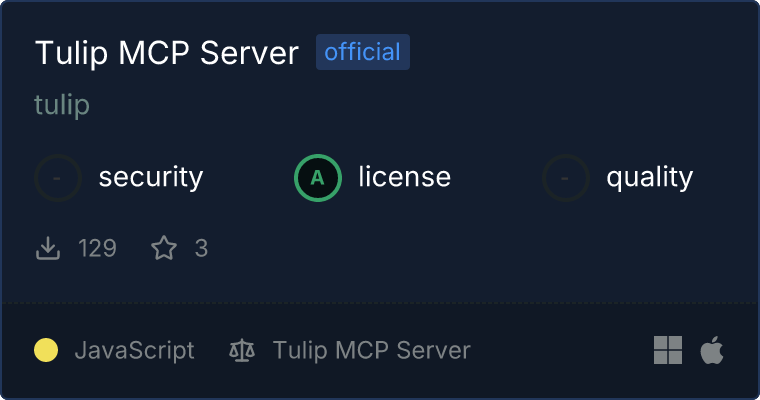Click the Windows platform icon

click(668, 350)
